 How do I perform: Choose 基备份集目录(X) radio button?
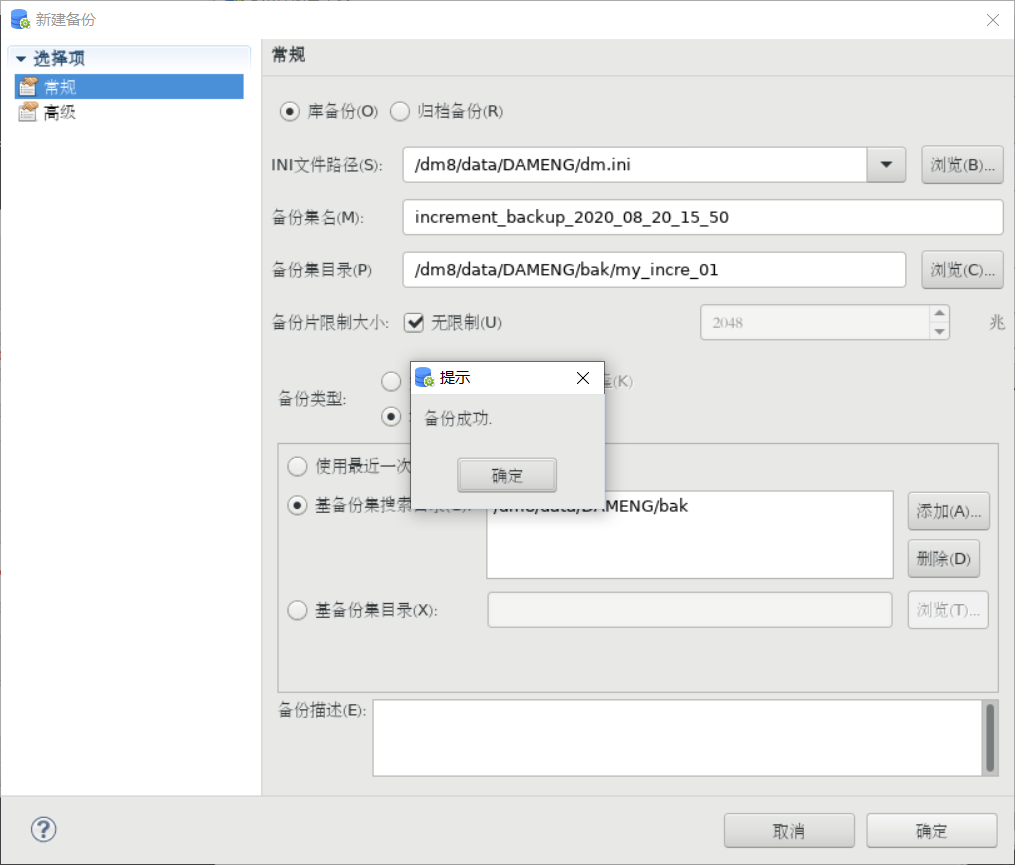297,610
